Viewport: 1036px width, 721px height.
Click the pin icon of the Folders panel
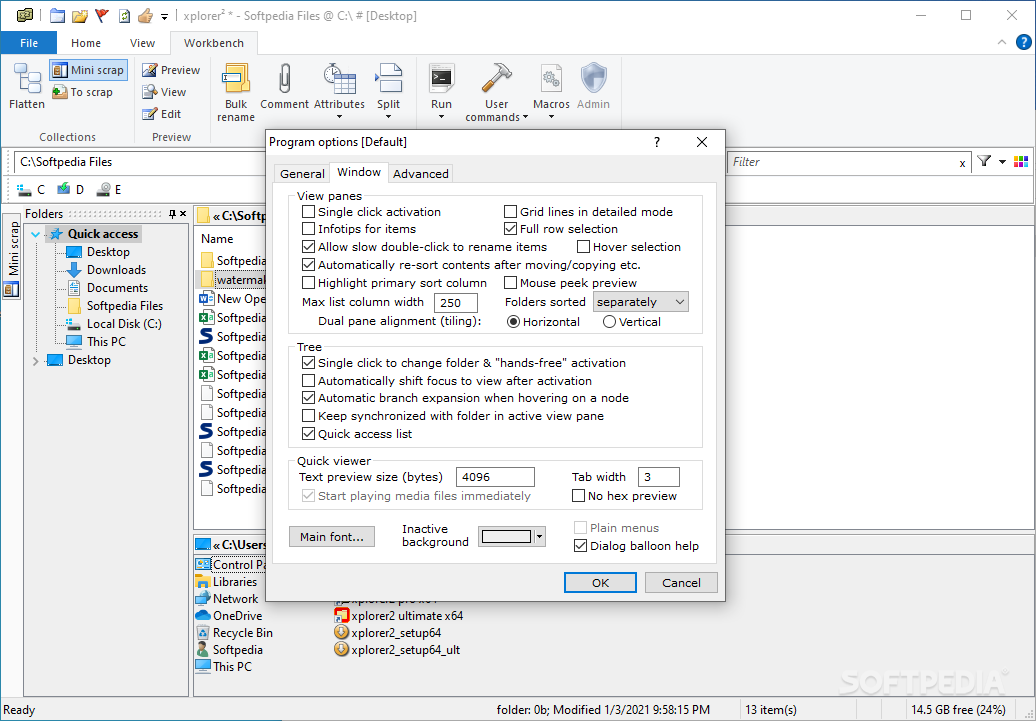click(172, 213)
